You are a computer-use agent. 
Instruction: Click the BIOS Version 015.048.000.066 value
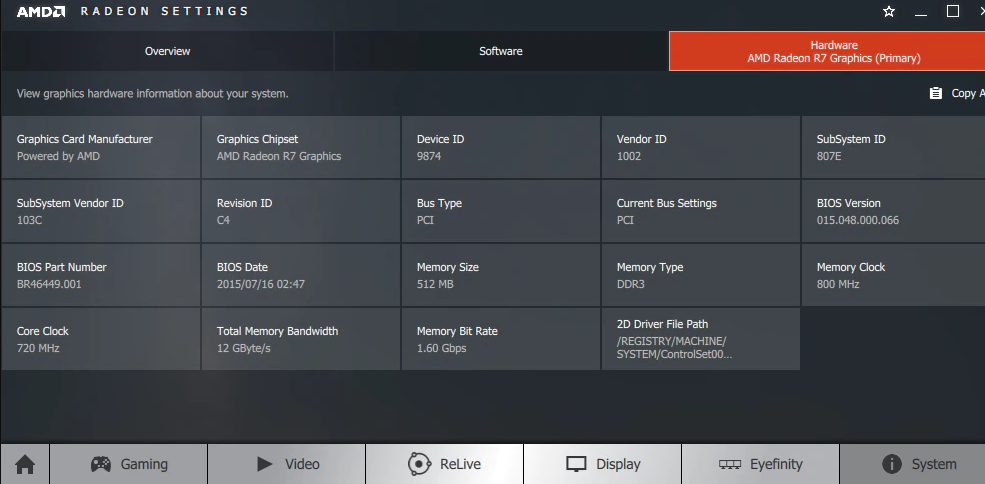tap(857, 220)
